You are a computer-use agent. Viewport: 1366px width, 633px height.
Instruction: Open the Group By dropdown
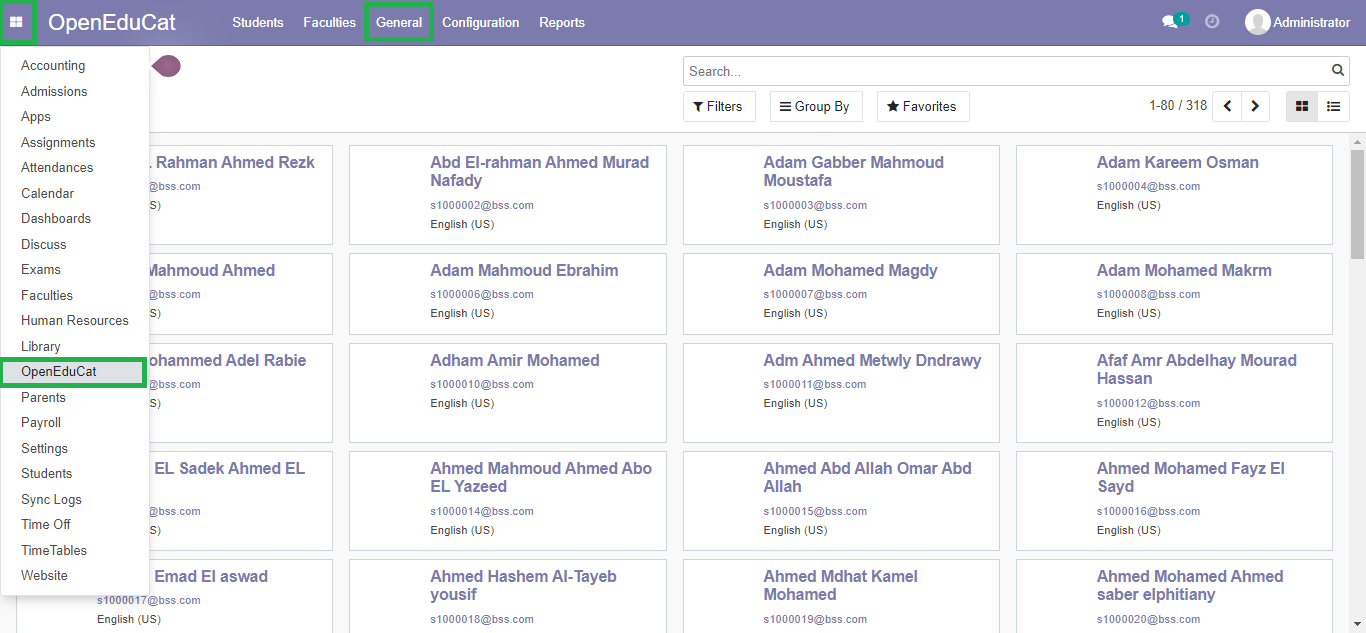pos(815,106)
